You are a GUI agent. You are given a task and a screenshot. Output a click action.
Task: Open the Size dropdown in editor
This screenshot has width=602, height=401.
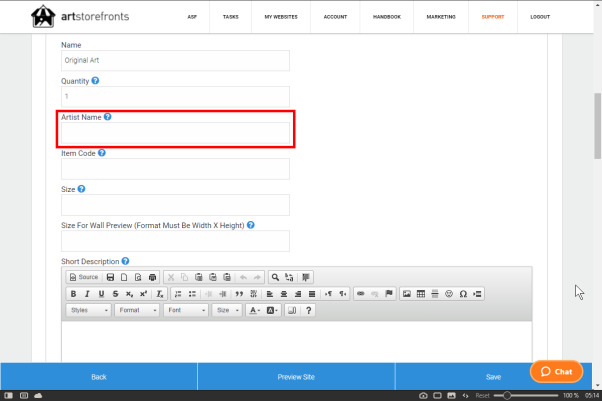coord(228,310)
